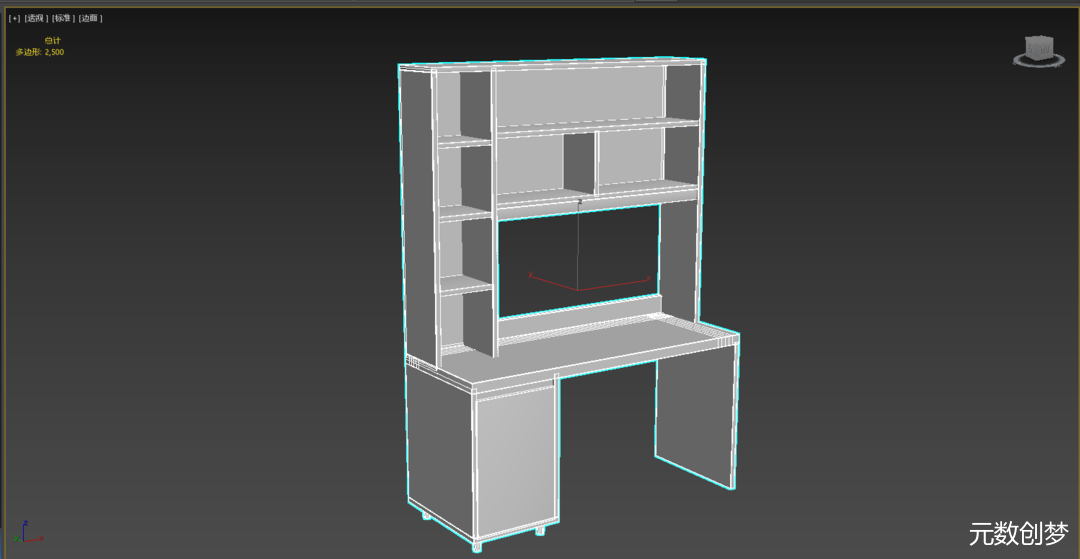Open the 透视 perspective view menu
Image resolution: width=1080 pixels, height=559 pixels.
[37, 18]
